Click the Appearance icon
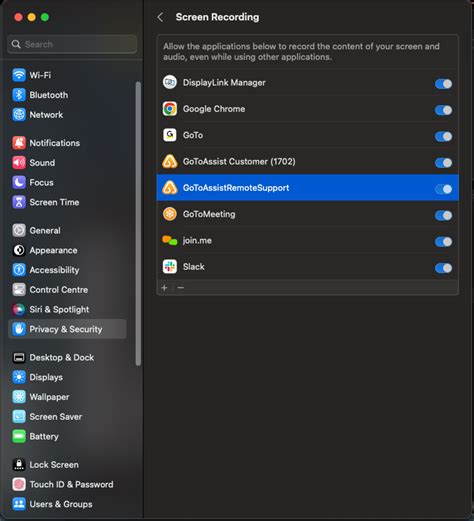The width and height of the screenshot is (474, 521). click(19, 250)
